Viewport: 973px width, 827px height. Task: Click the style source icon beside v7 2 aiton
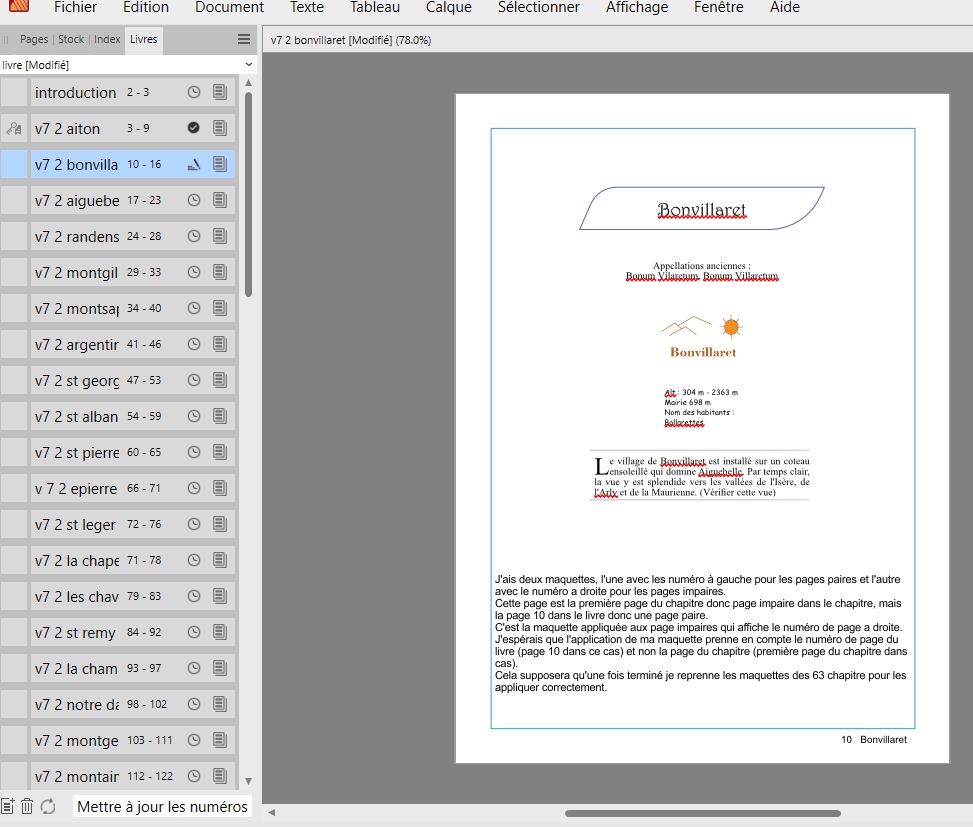point(14,128)
